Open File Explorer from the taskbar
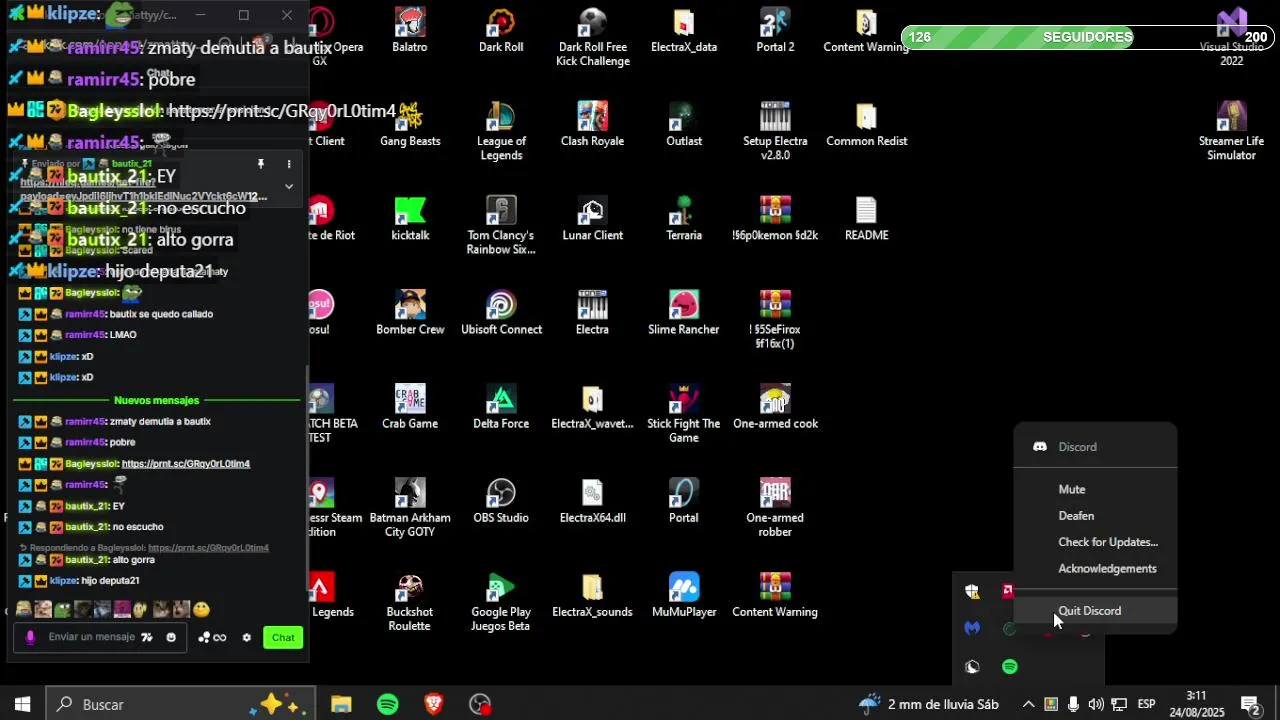1280x720 pixels. 341,704
